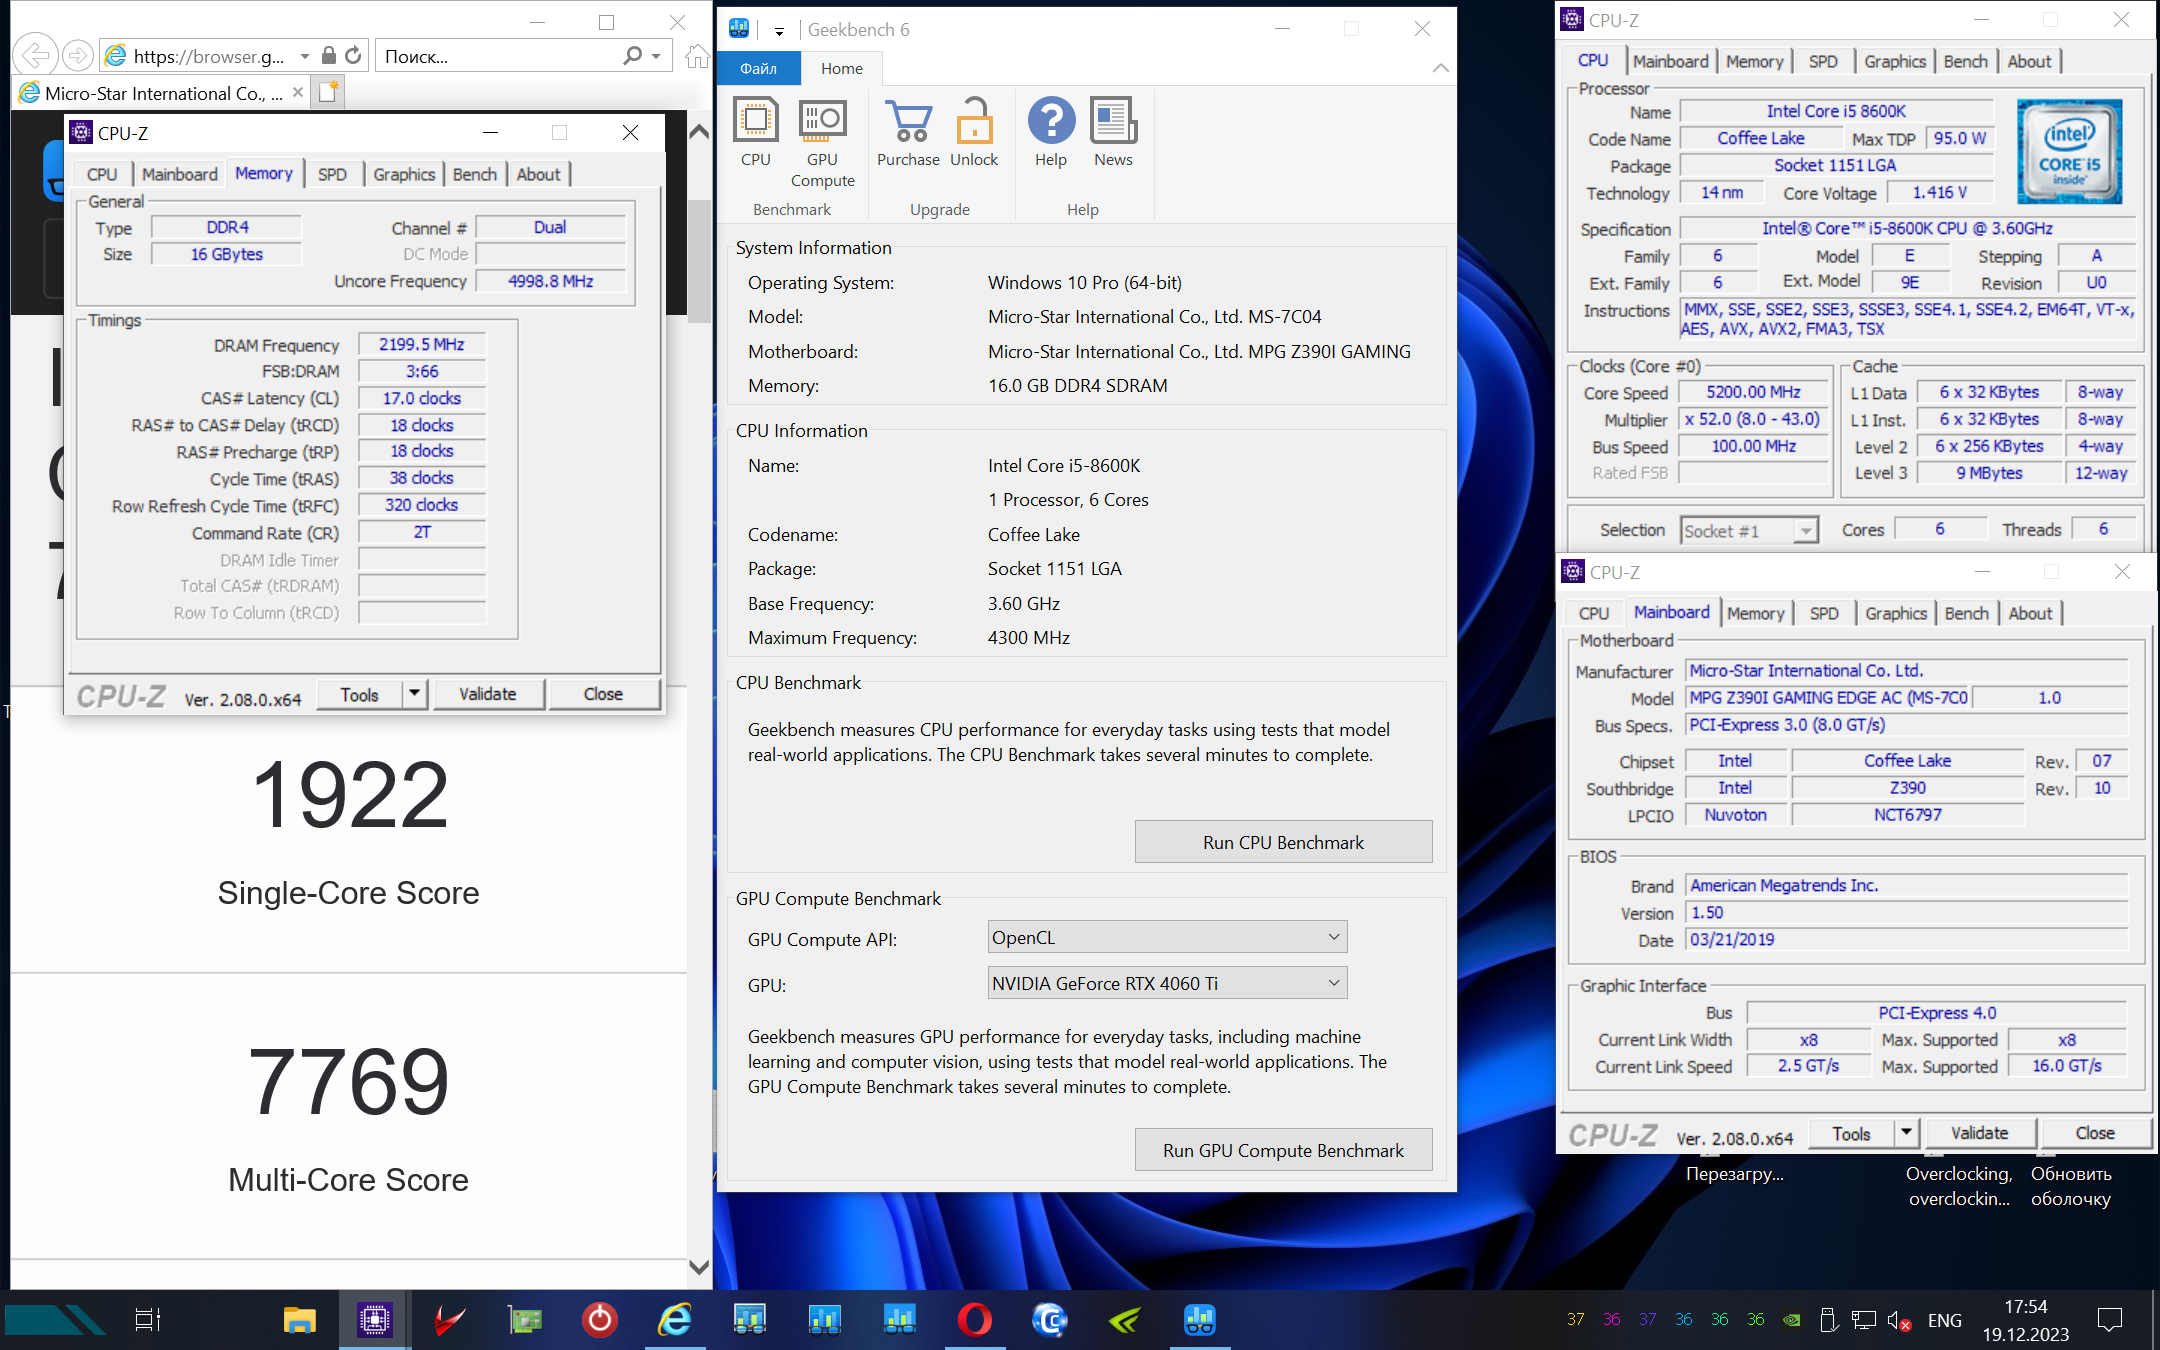Viewport: 2160px width, 1350px height.
Task: Open search provider dropdown arrow in browser
Action: (x=656, y=57)
